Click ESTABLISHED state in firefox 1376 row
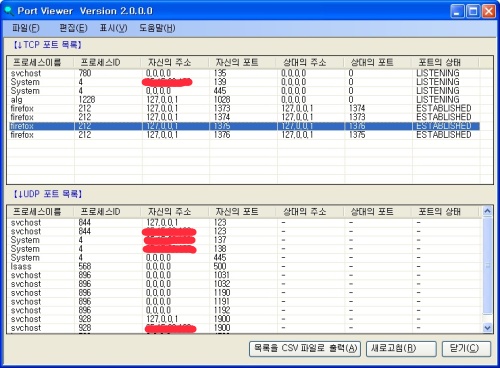This screenshot has width=500, height=368. pos(444,135)
